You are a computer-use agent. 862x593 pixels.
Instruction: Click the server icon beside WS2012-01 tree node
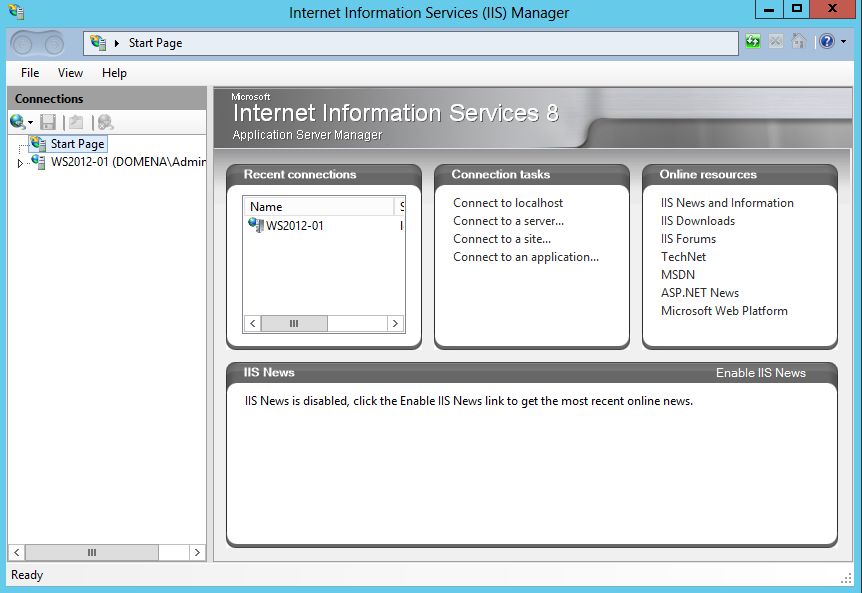click(38, 162)
